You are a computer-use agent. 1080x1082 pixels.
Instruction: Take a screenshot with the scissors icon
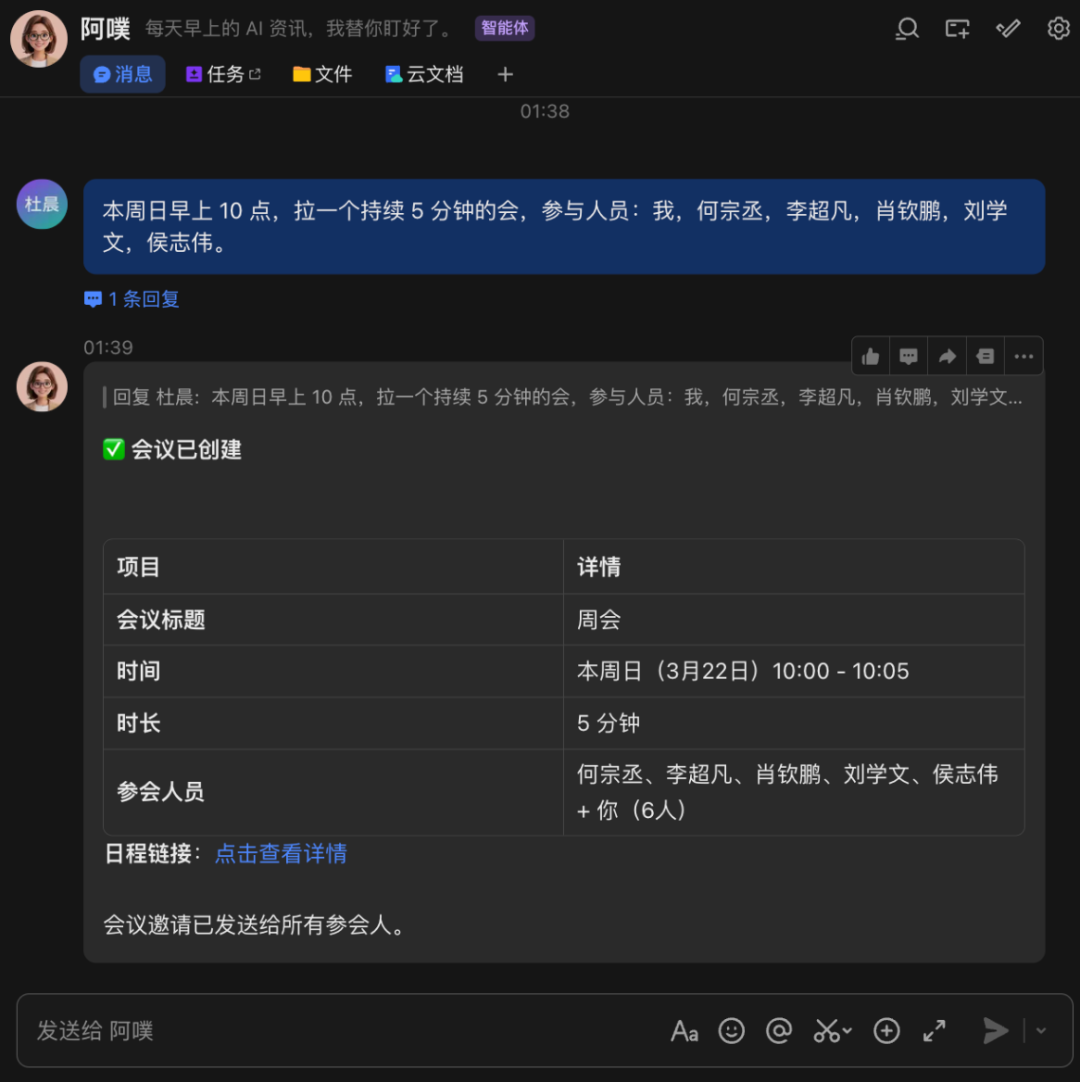826,1031
